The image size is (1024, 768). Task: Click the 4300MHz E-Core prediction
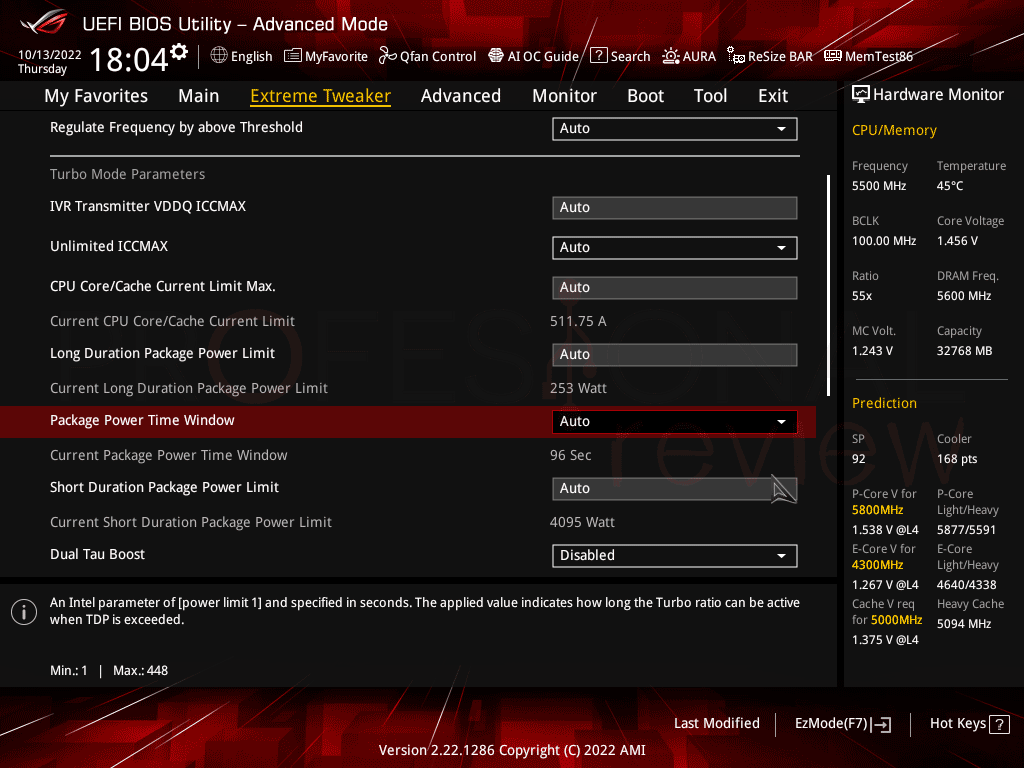click(x=877, y=565)
